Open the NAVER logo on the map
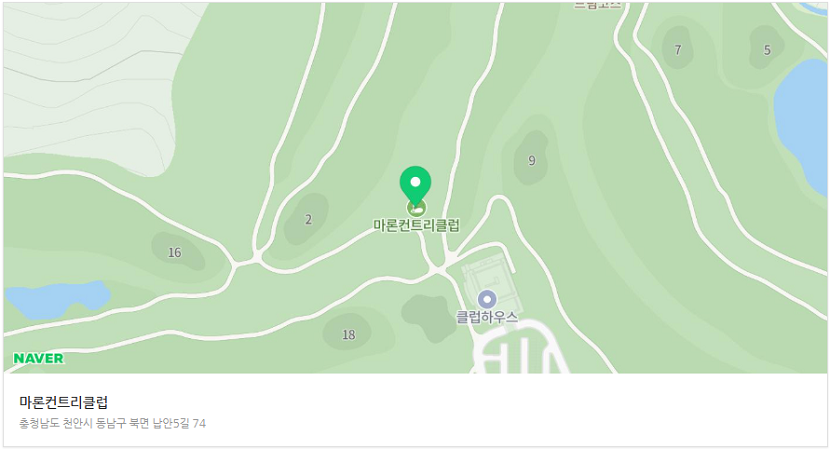Image resolution: width=830 pixels, height=449 pixels. 39,358
